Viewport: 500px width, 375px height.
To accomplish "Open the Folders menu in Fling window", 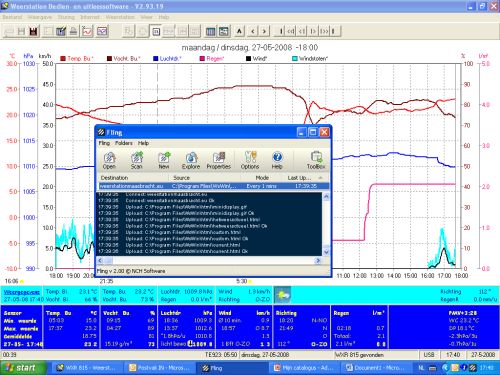I will [x=124, y=143].
